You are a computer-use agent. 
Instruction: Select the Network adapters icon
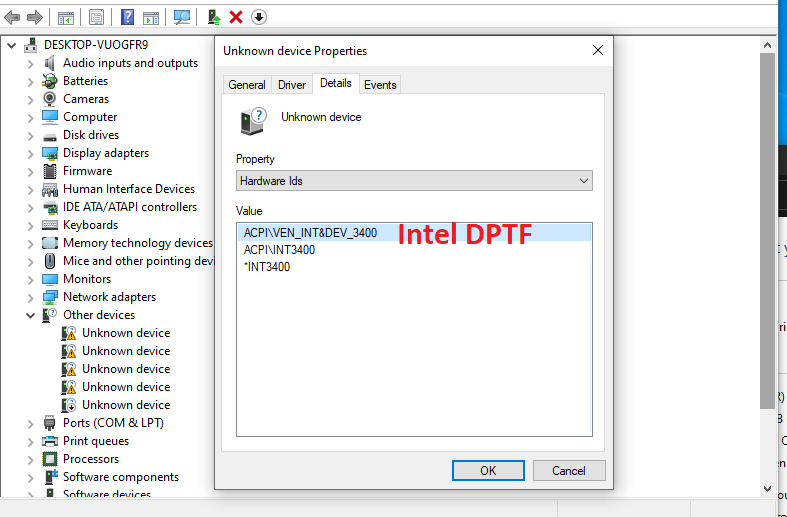pos(50,297)
